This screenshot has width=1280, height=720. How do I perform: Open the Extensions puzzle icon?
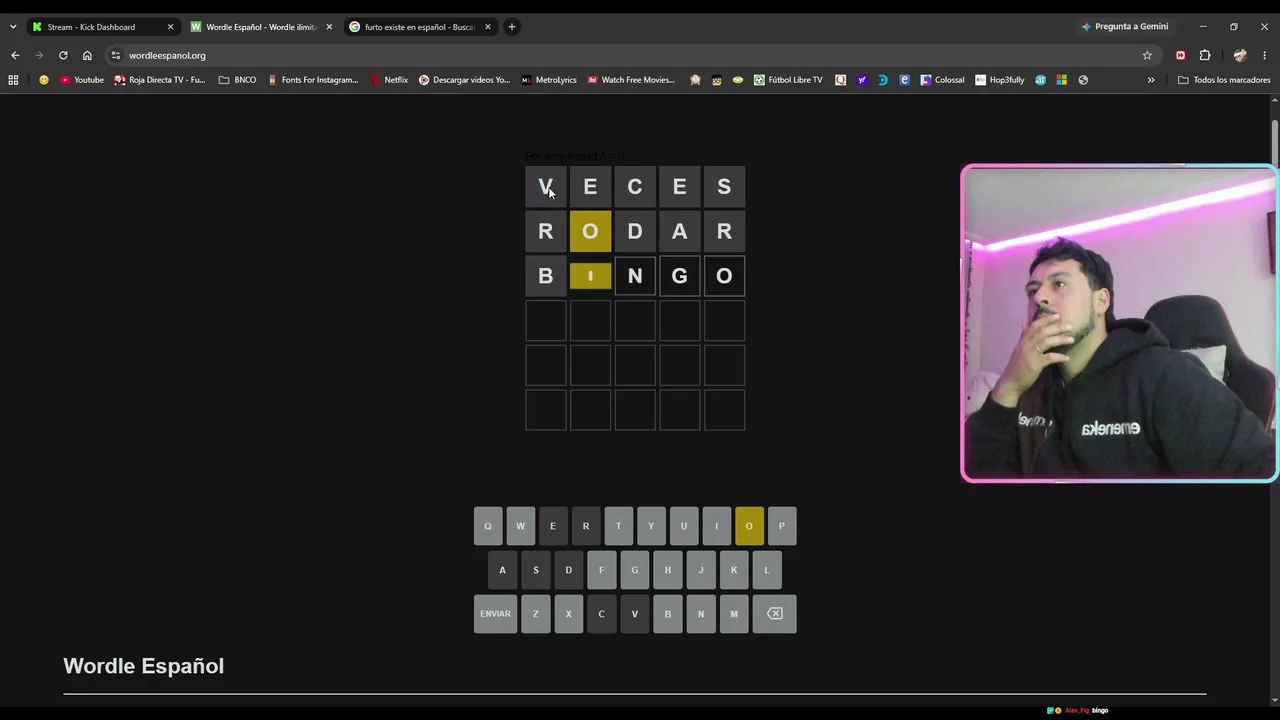[1205, 55]
